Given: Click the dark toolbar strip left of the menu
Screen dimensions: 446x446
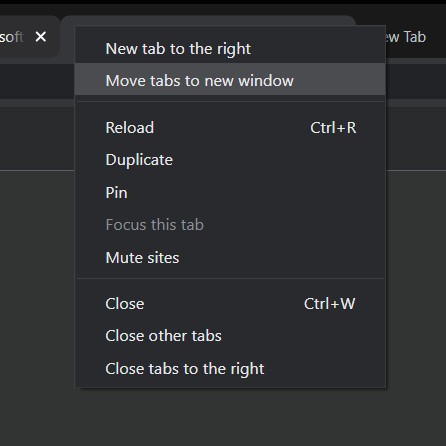Looking at the screenshot, I should click(x=37, y=82).
